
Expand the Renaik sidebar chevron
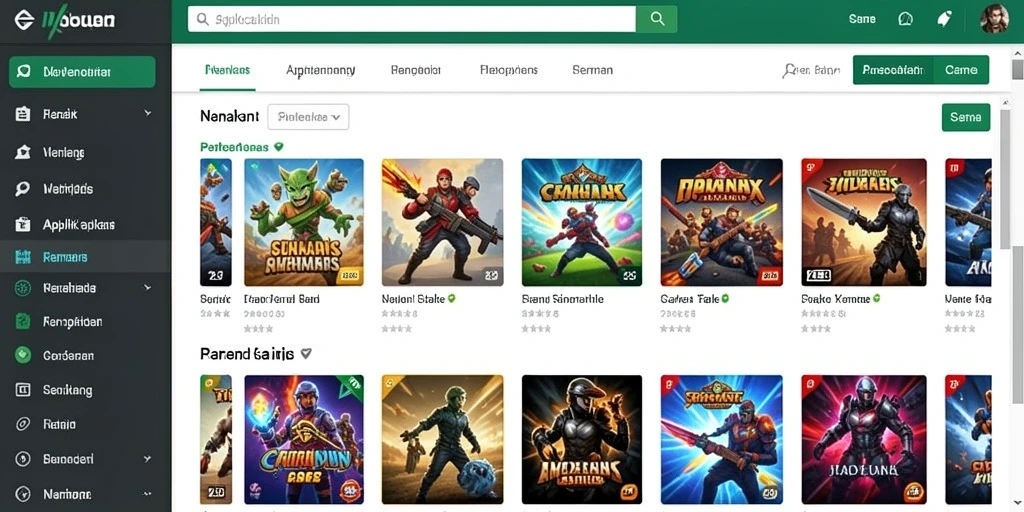[148, 114]
